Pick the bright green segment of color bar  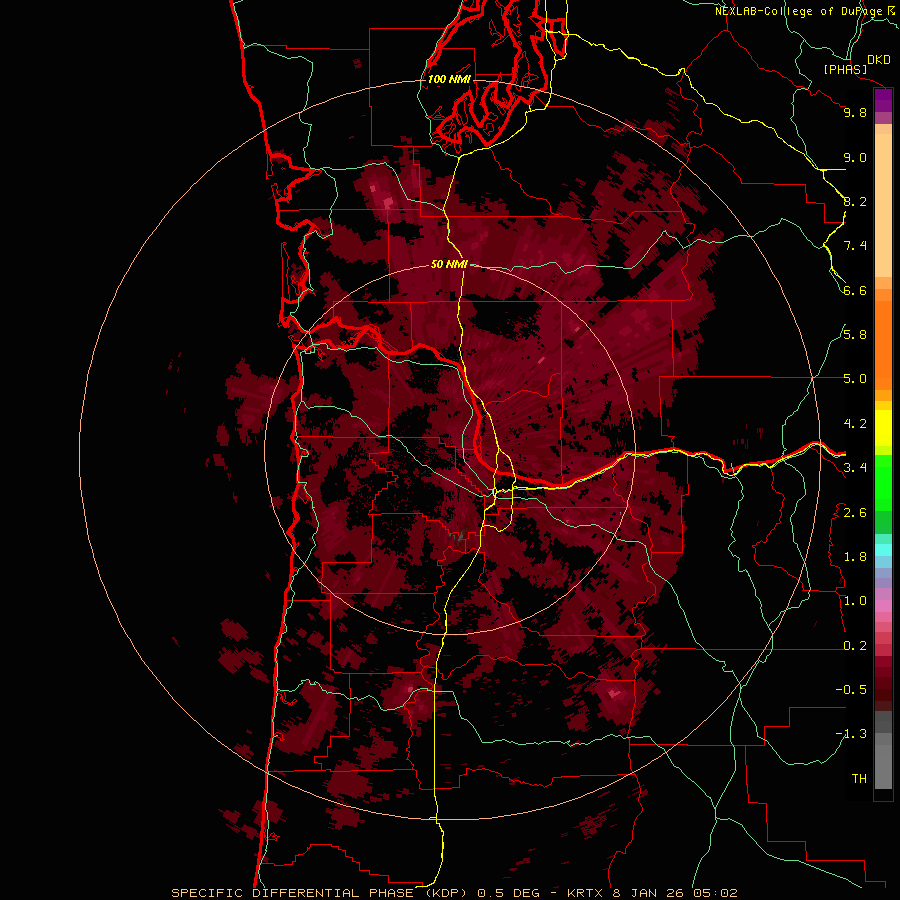point(883,483)
